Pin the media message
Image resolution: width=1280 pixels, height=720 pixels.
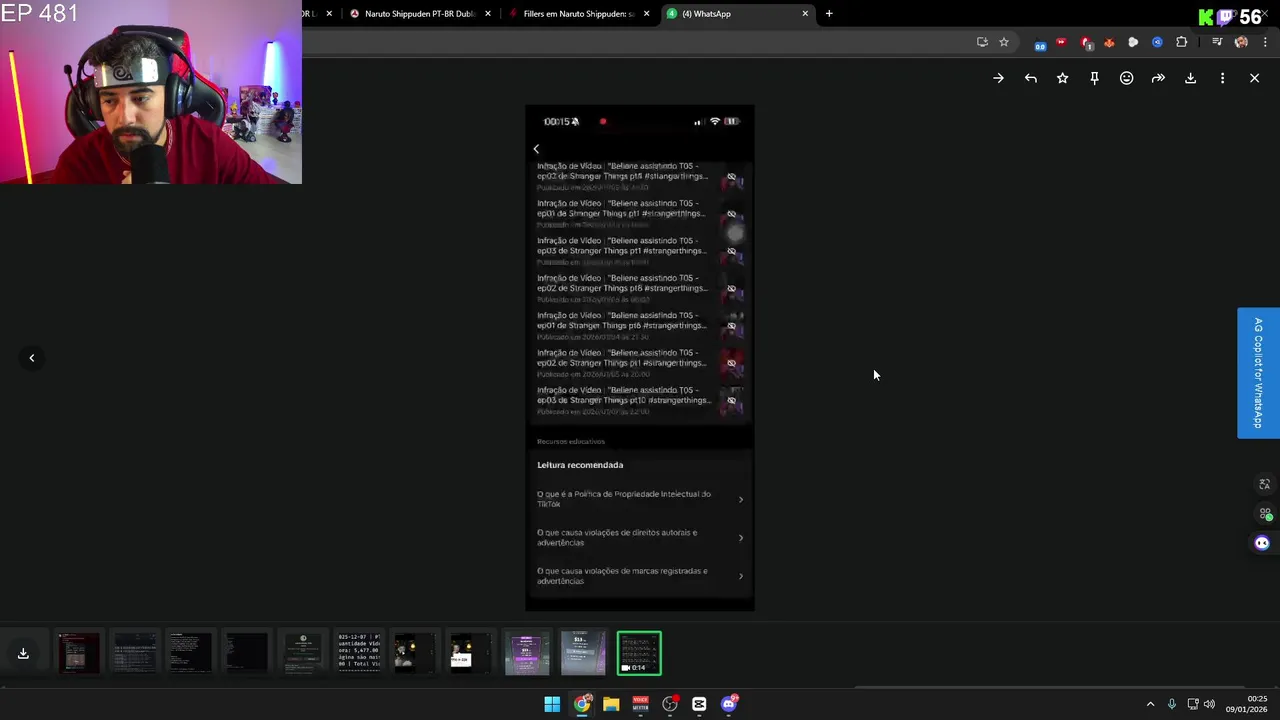(x=1094, y=78)
